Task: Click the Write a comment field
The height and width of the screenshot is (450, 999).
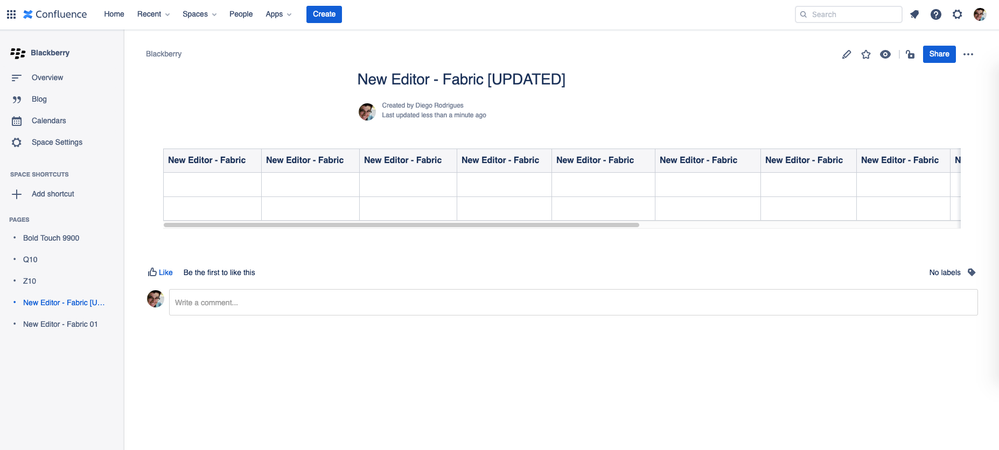Action: (x=573, y=302)
